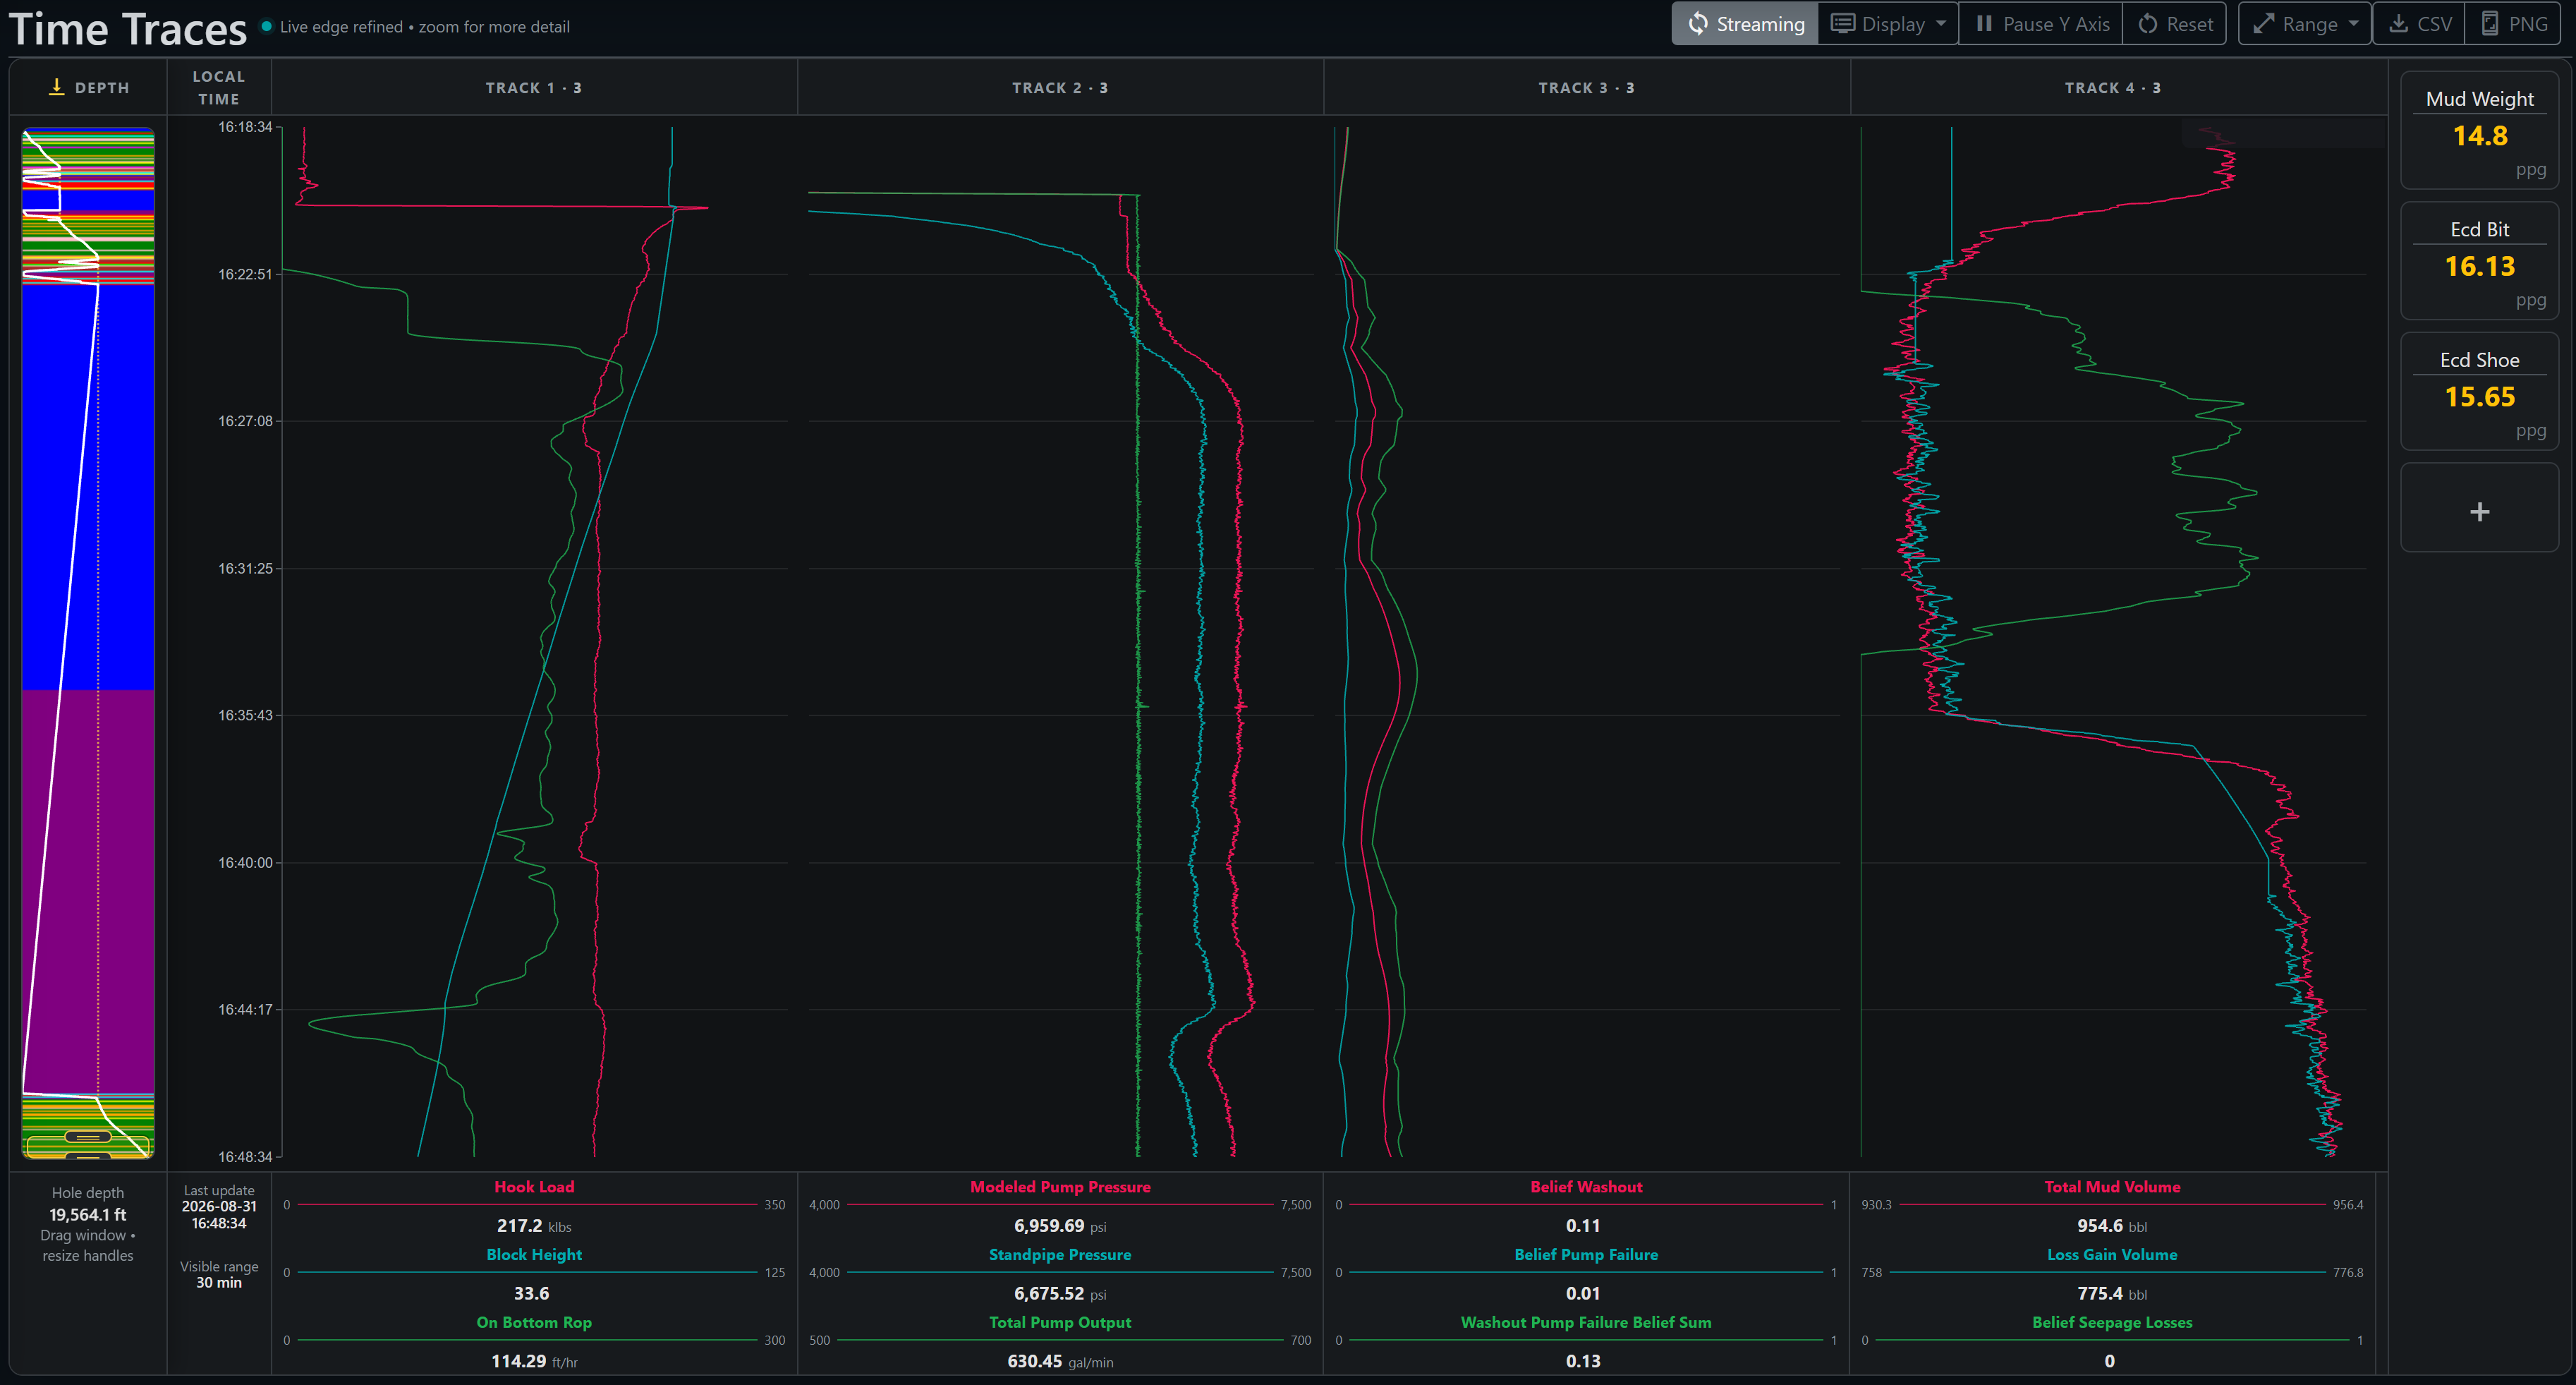Select the Mud Weight card

[2479, 131]
